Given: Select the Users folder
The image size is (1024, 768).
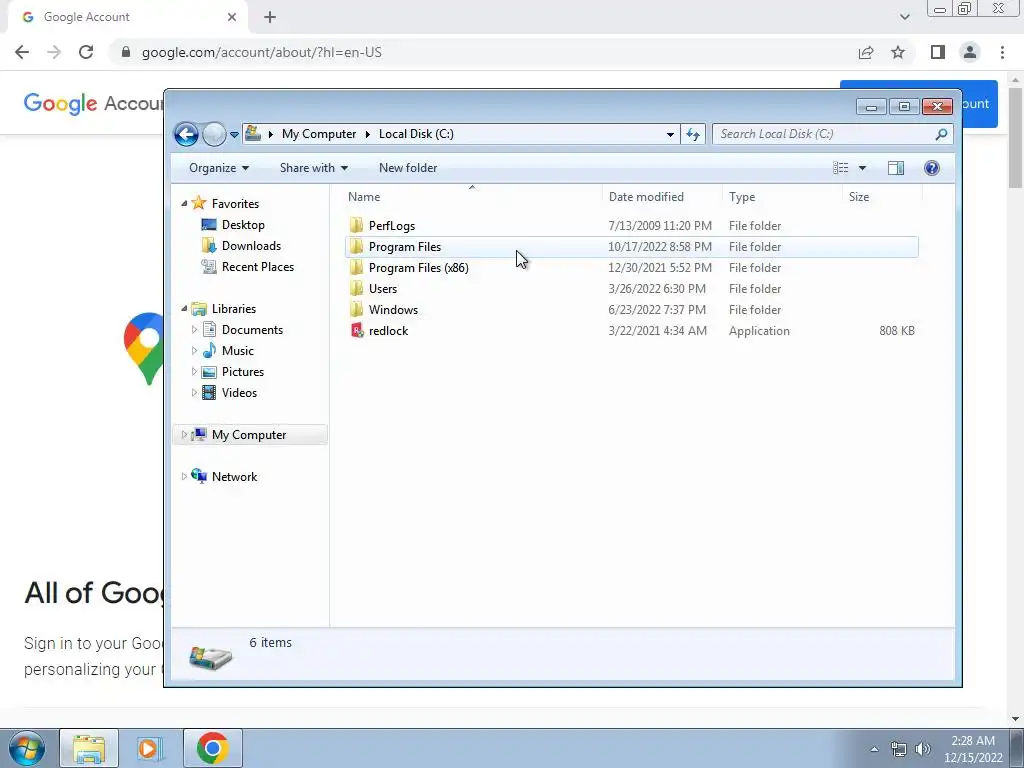Looking at the screenshot, I should pos(383,289).
